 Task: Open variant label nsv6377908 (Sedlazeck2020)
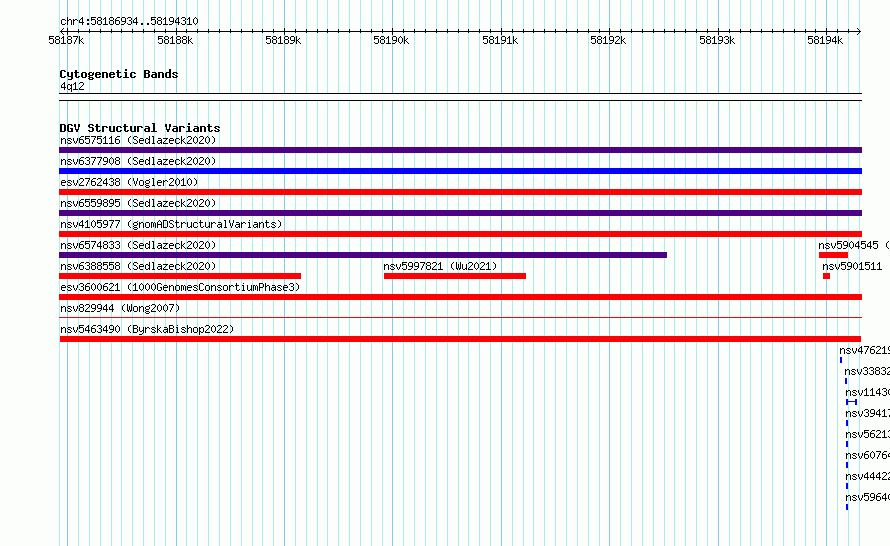tap(138, 161)
